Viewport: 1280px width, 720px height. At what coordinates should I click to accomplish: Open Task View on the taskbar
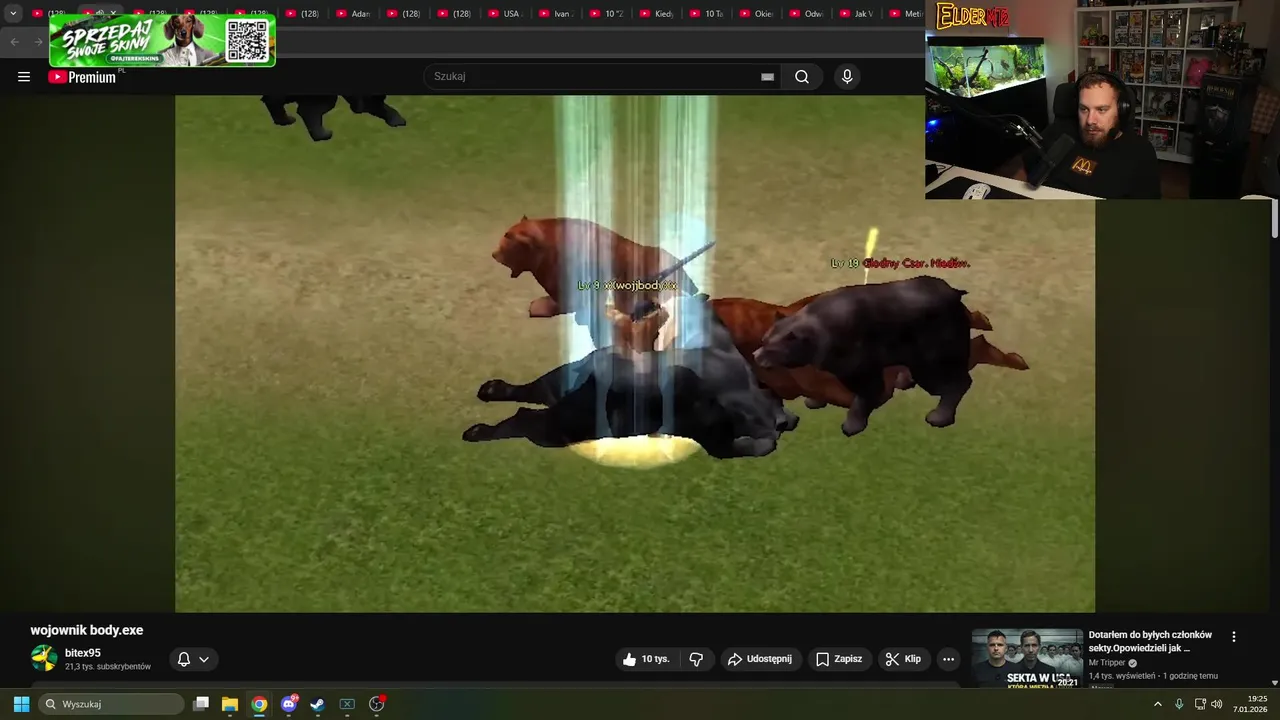click(x=201, y=704)
